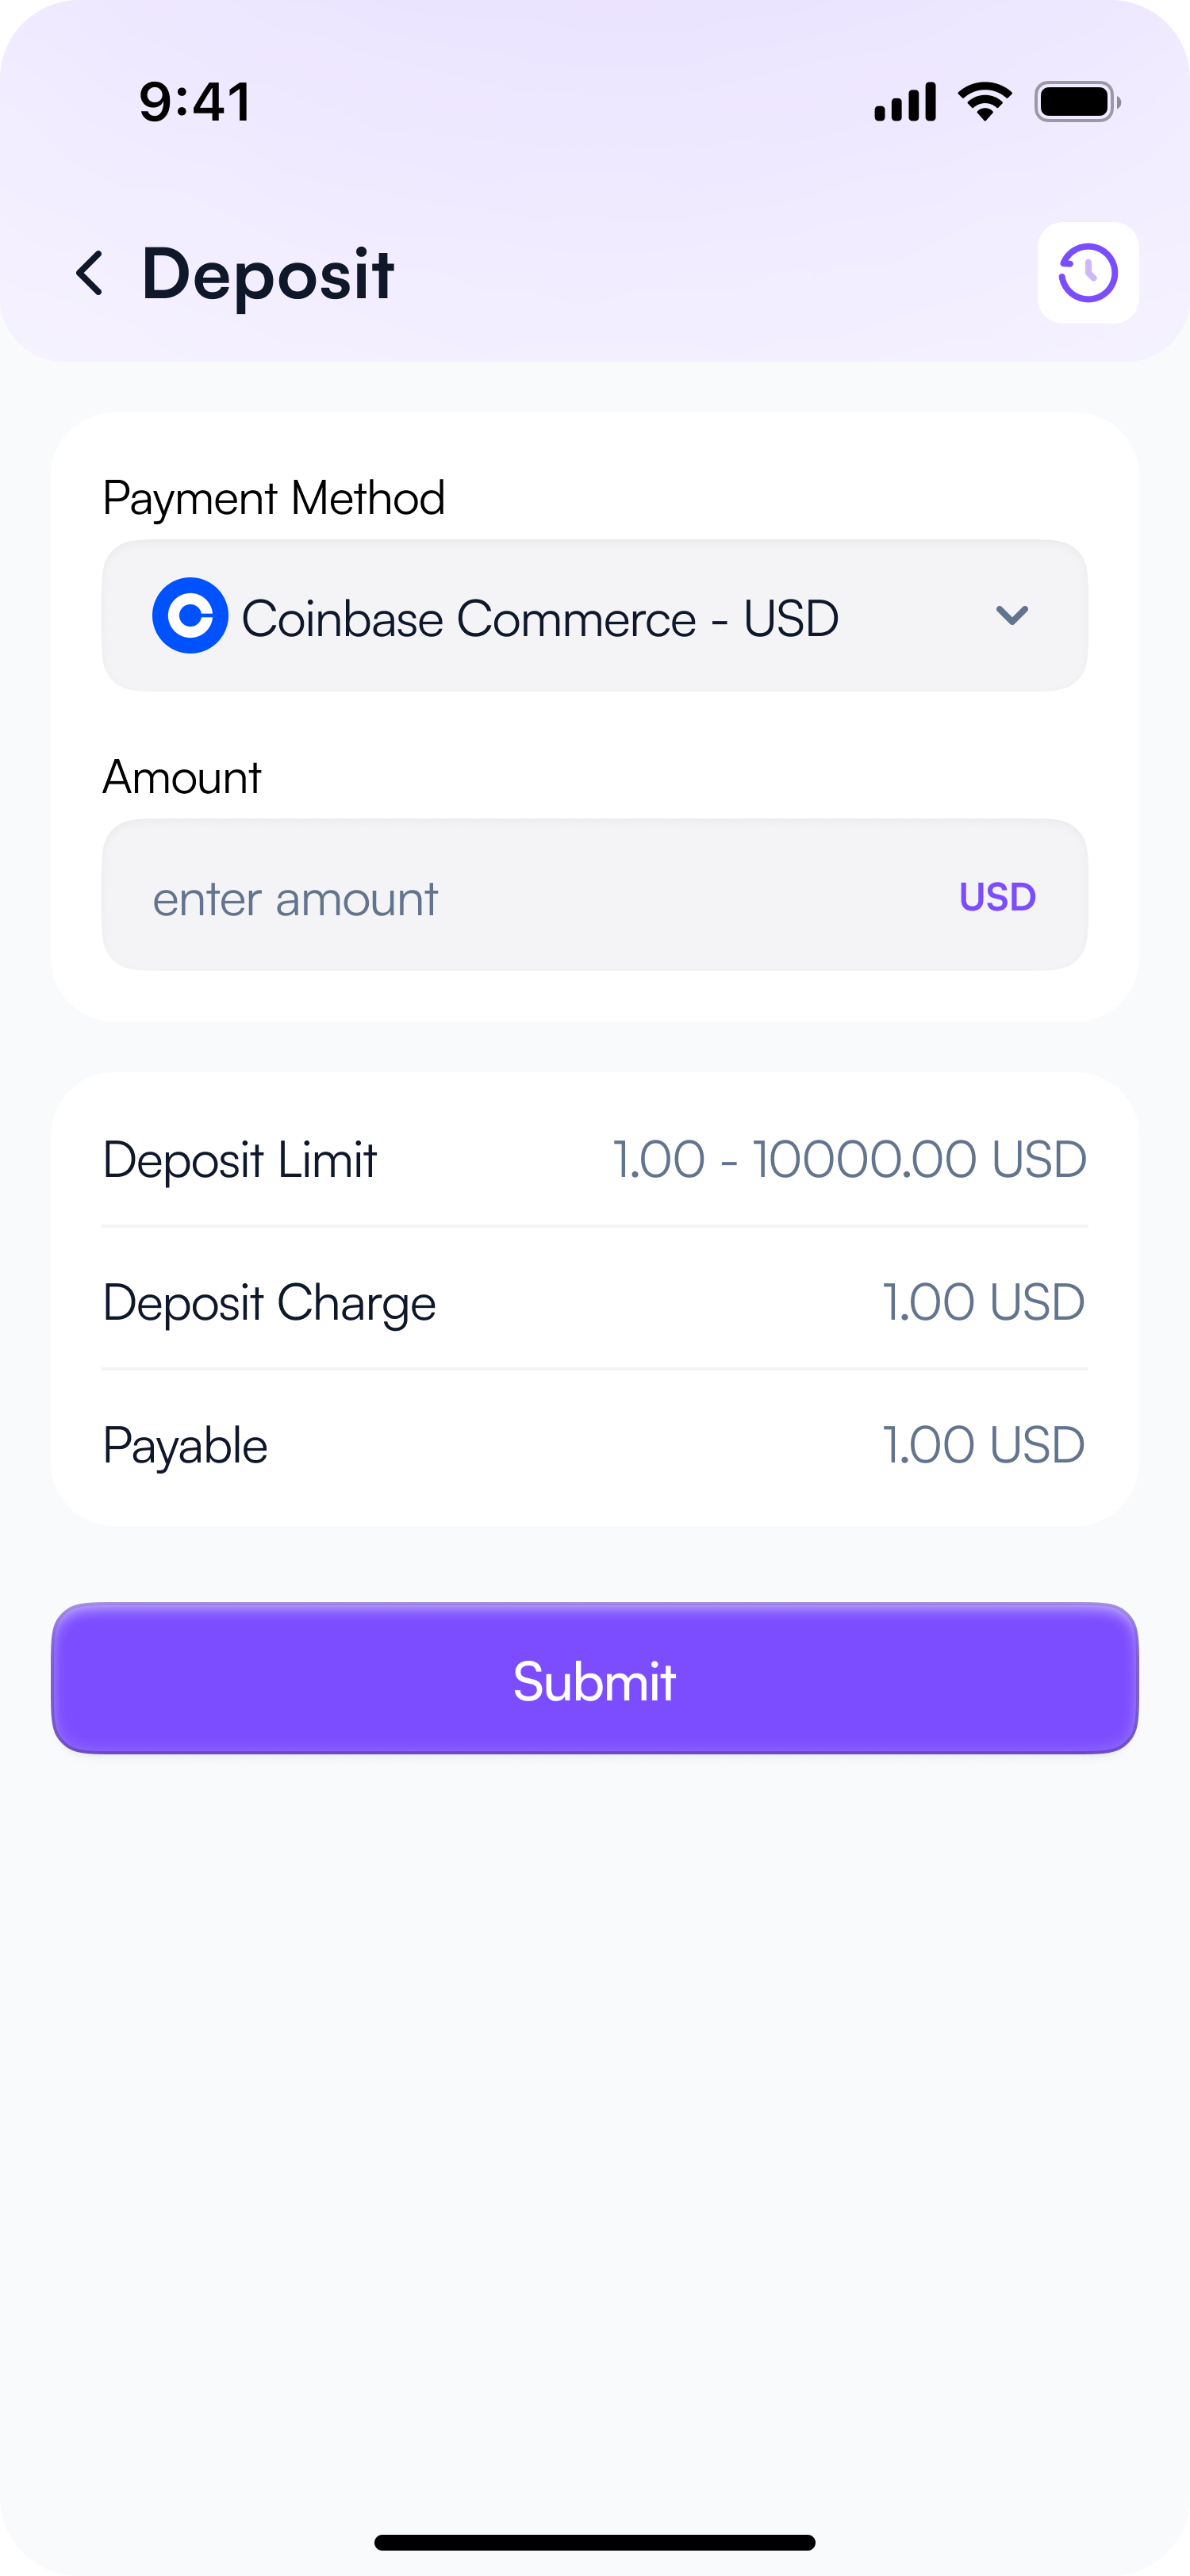Tap the battery indicator icon

pos(1076,101)
